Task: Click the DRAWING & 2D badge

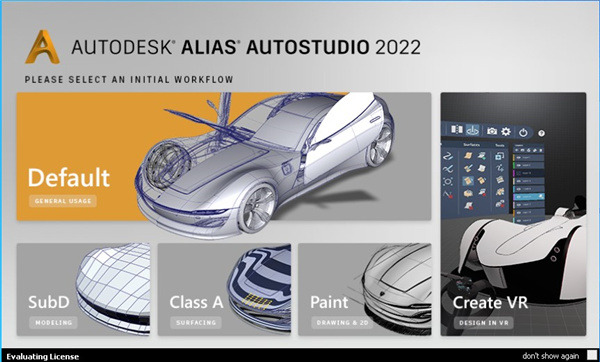Action: click(342, 323)
